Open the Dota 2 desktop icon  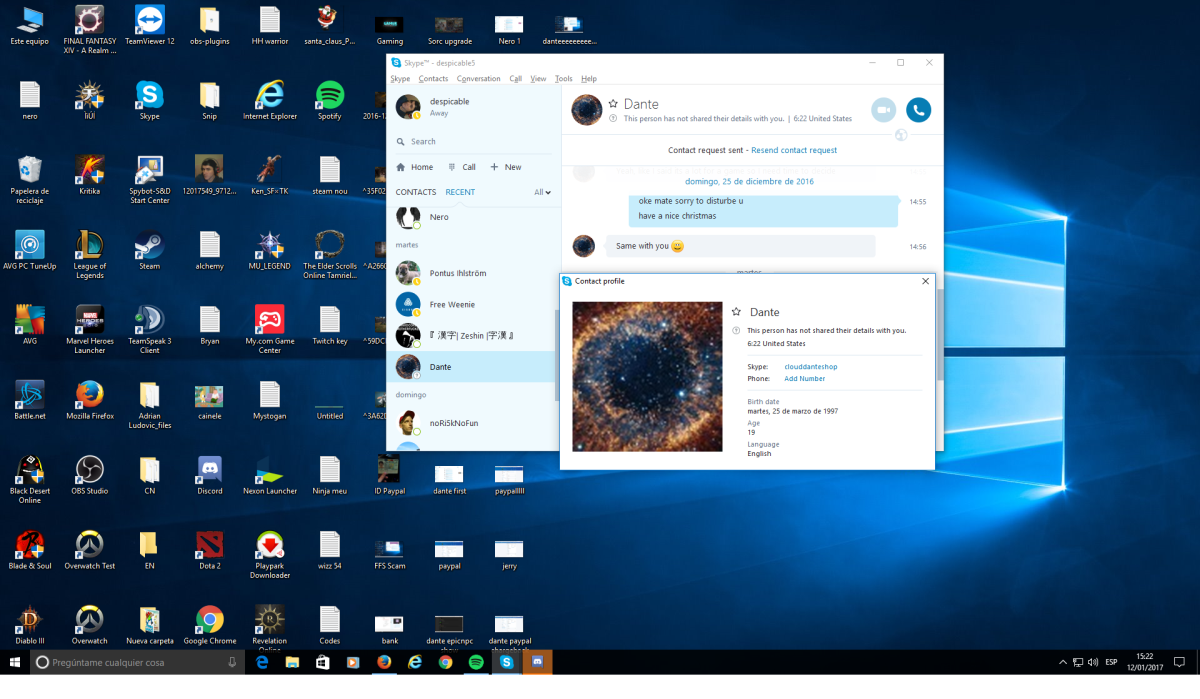pyautogui.click(x=210, y=550)
